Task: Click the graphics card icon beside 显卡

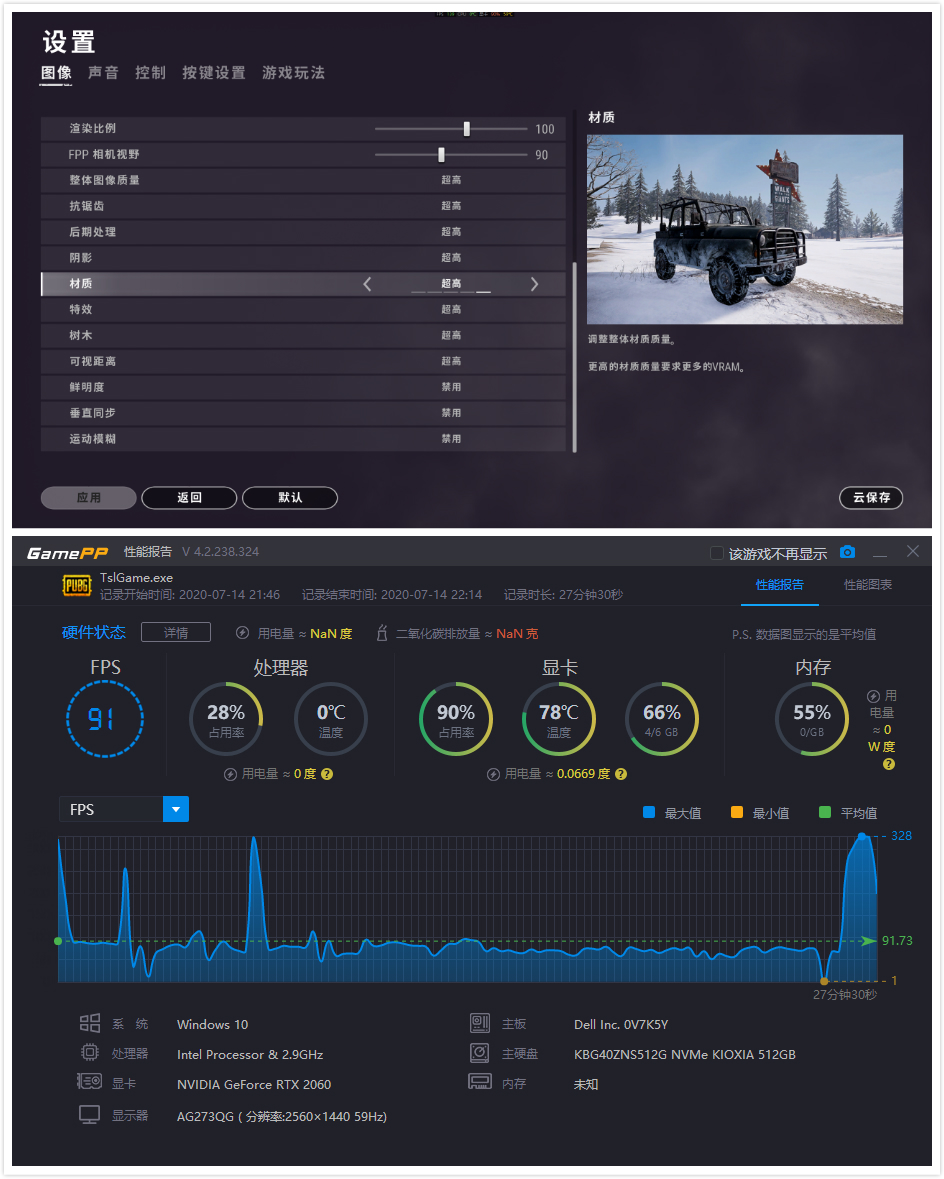Action: [90, 1082]
